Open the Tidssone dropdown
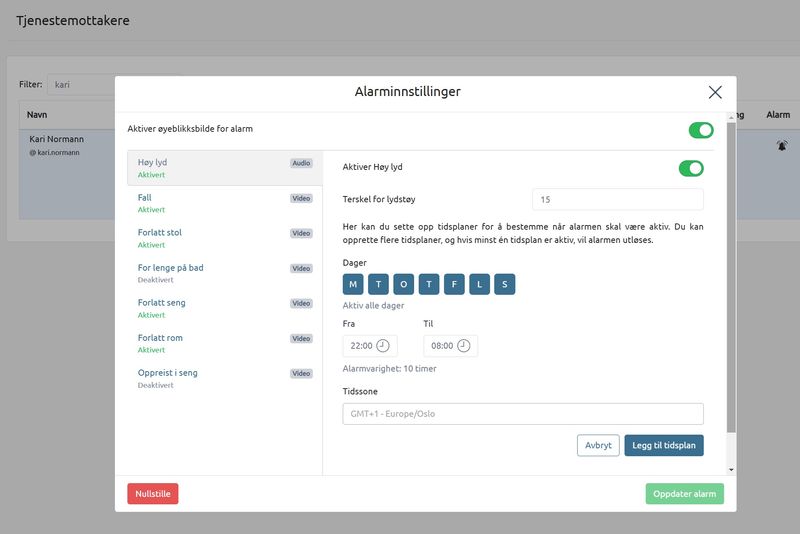The height and width of the screenshot is (534, 800). tap(523, 414)
